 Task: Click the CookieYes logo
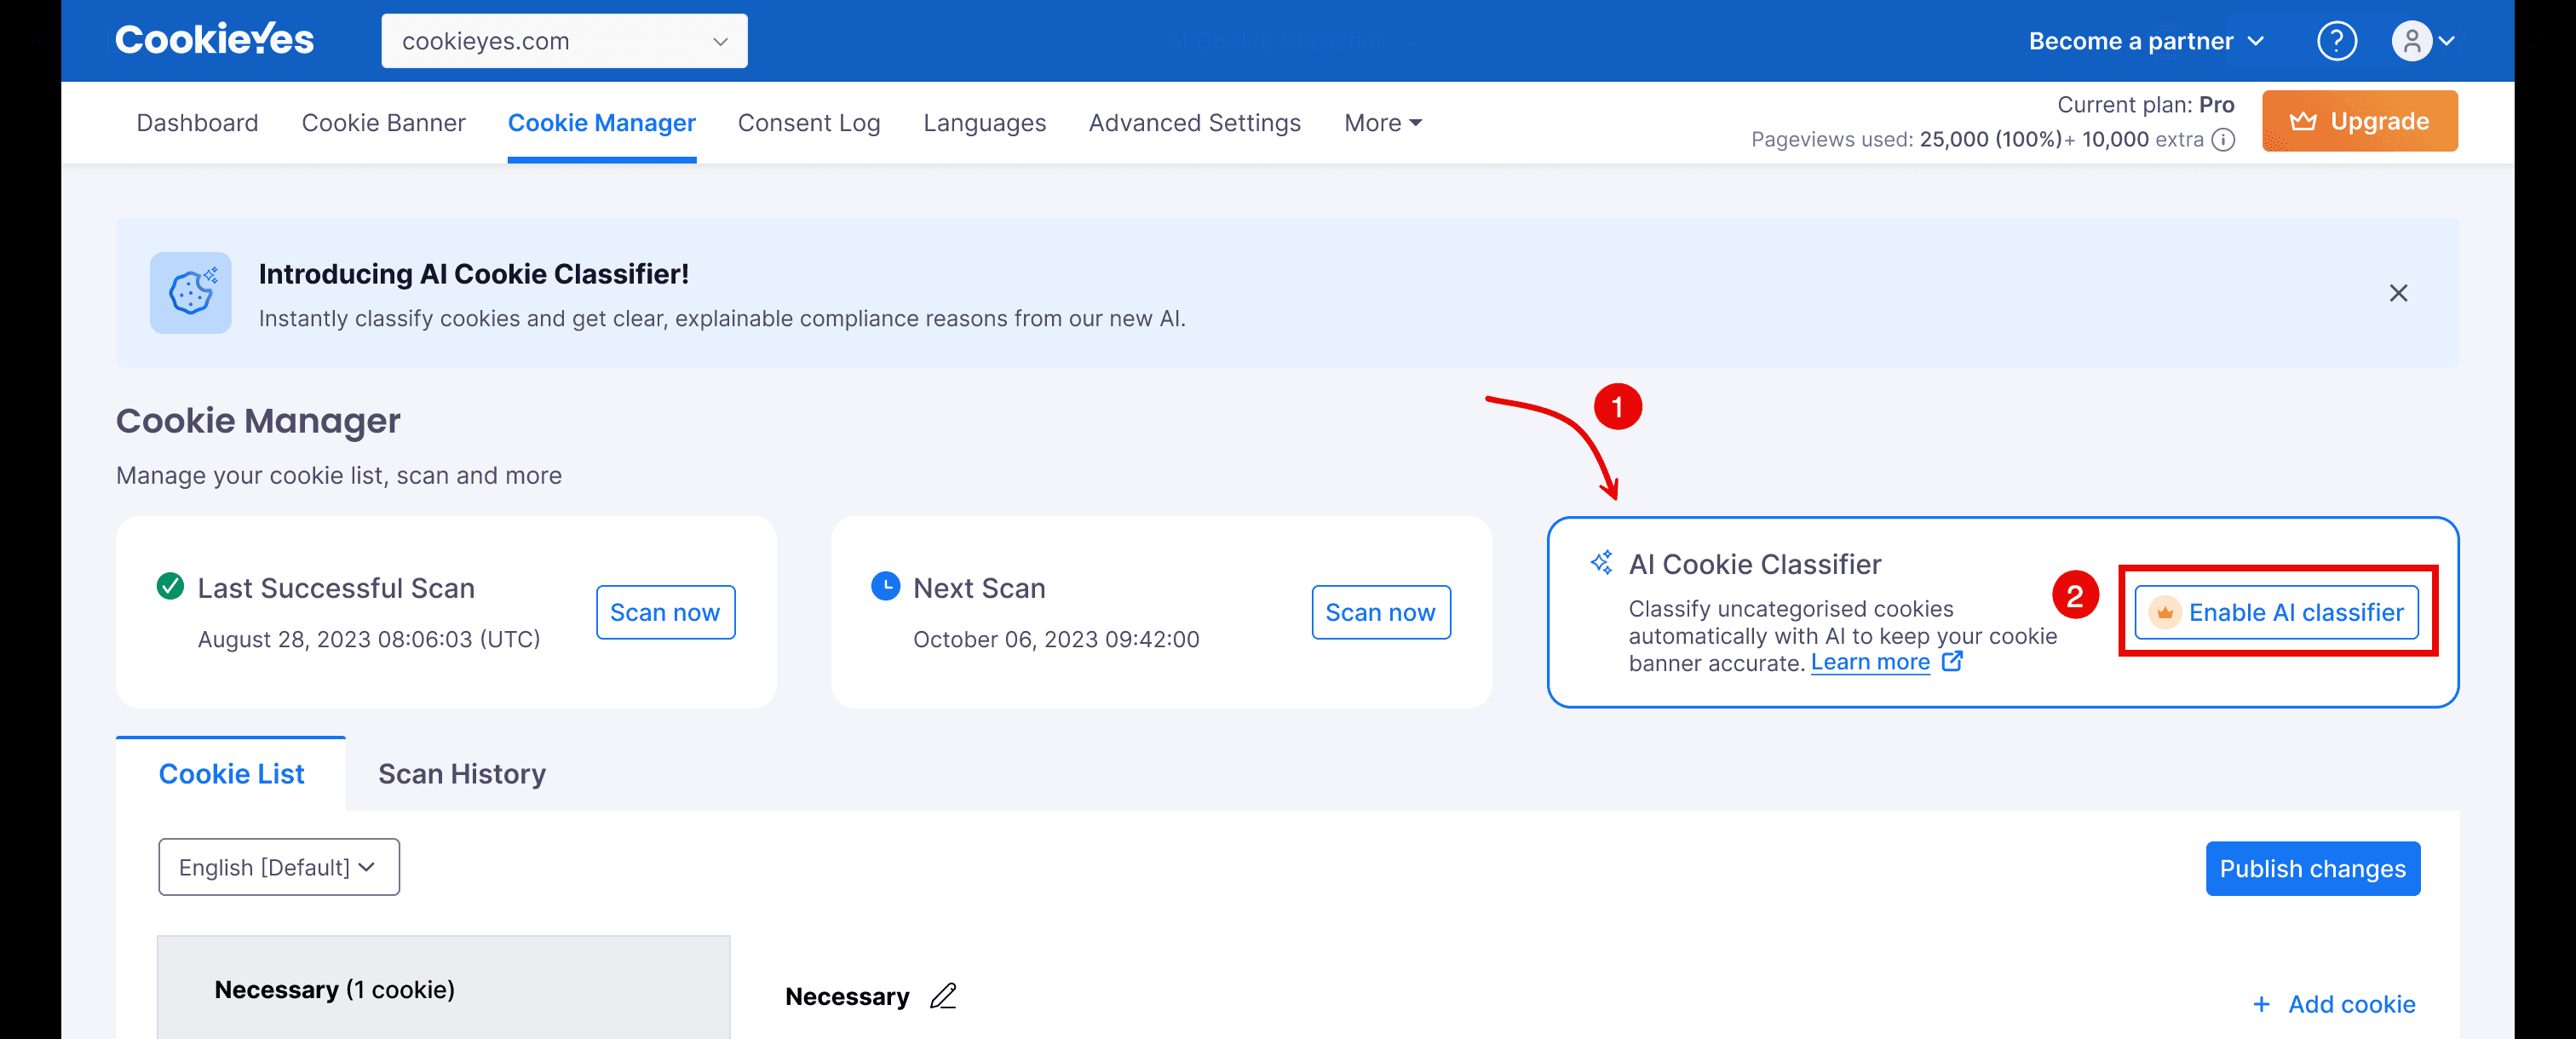[214, 40]
